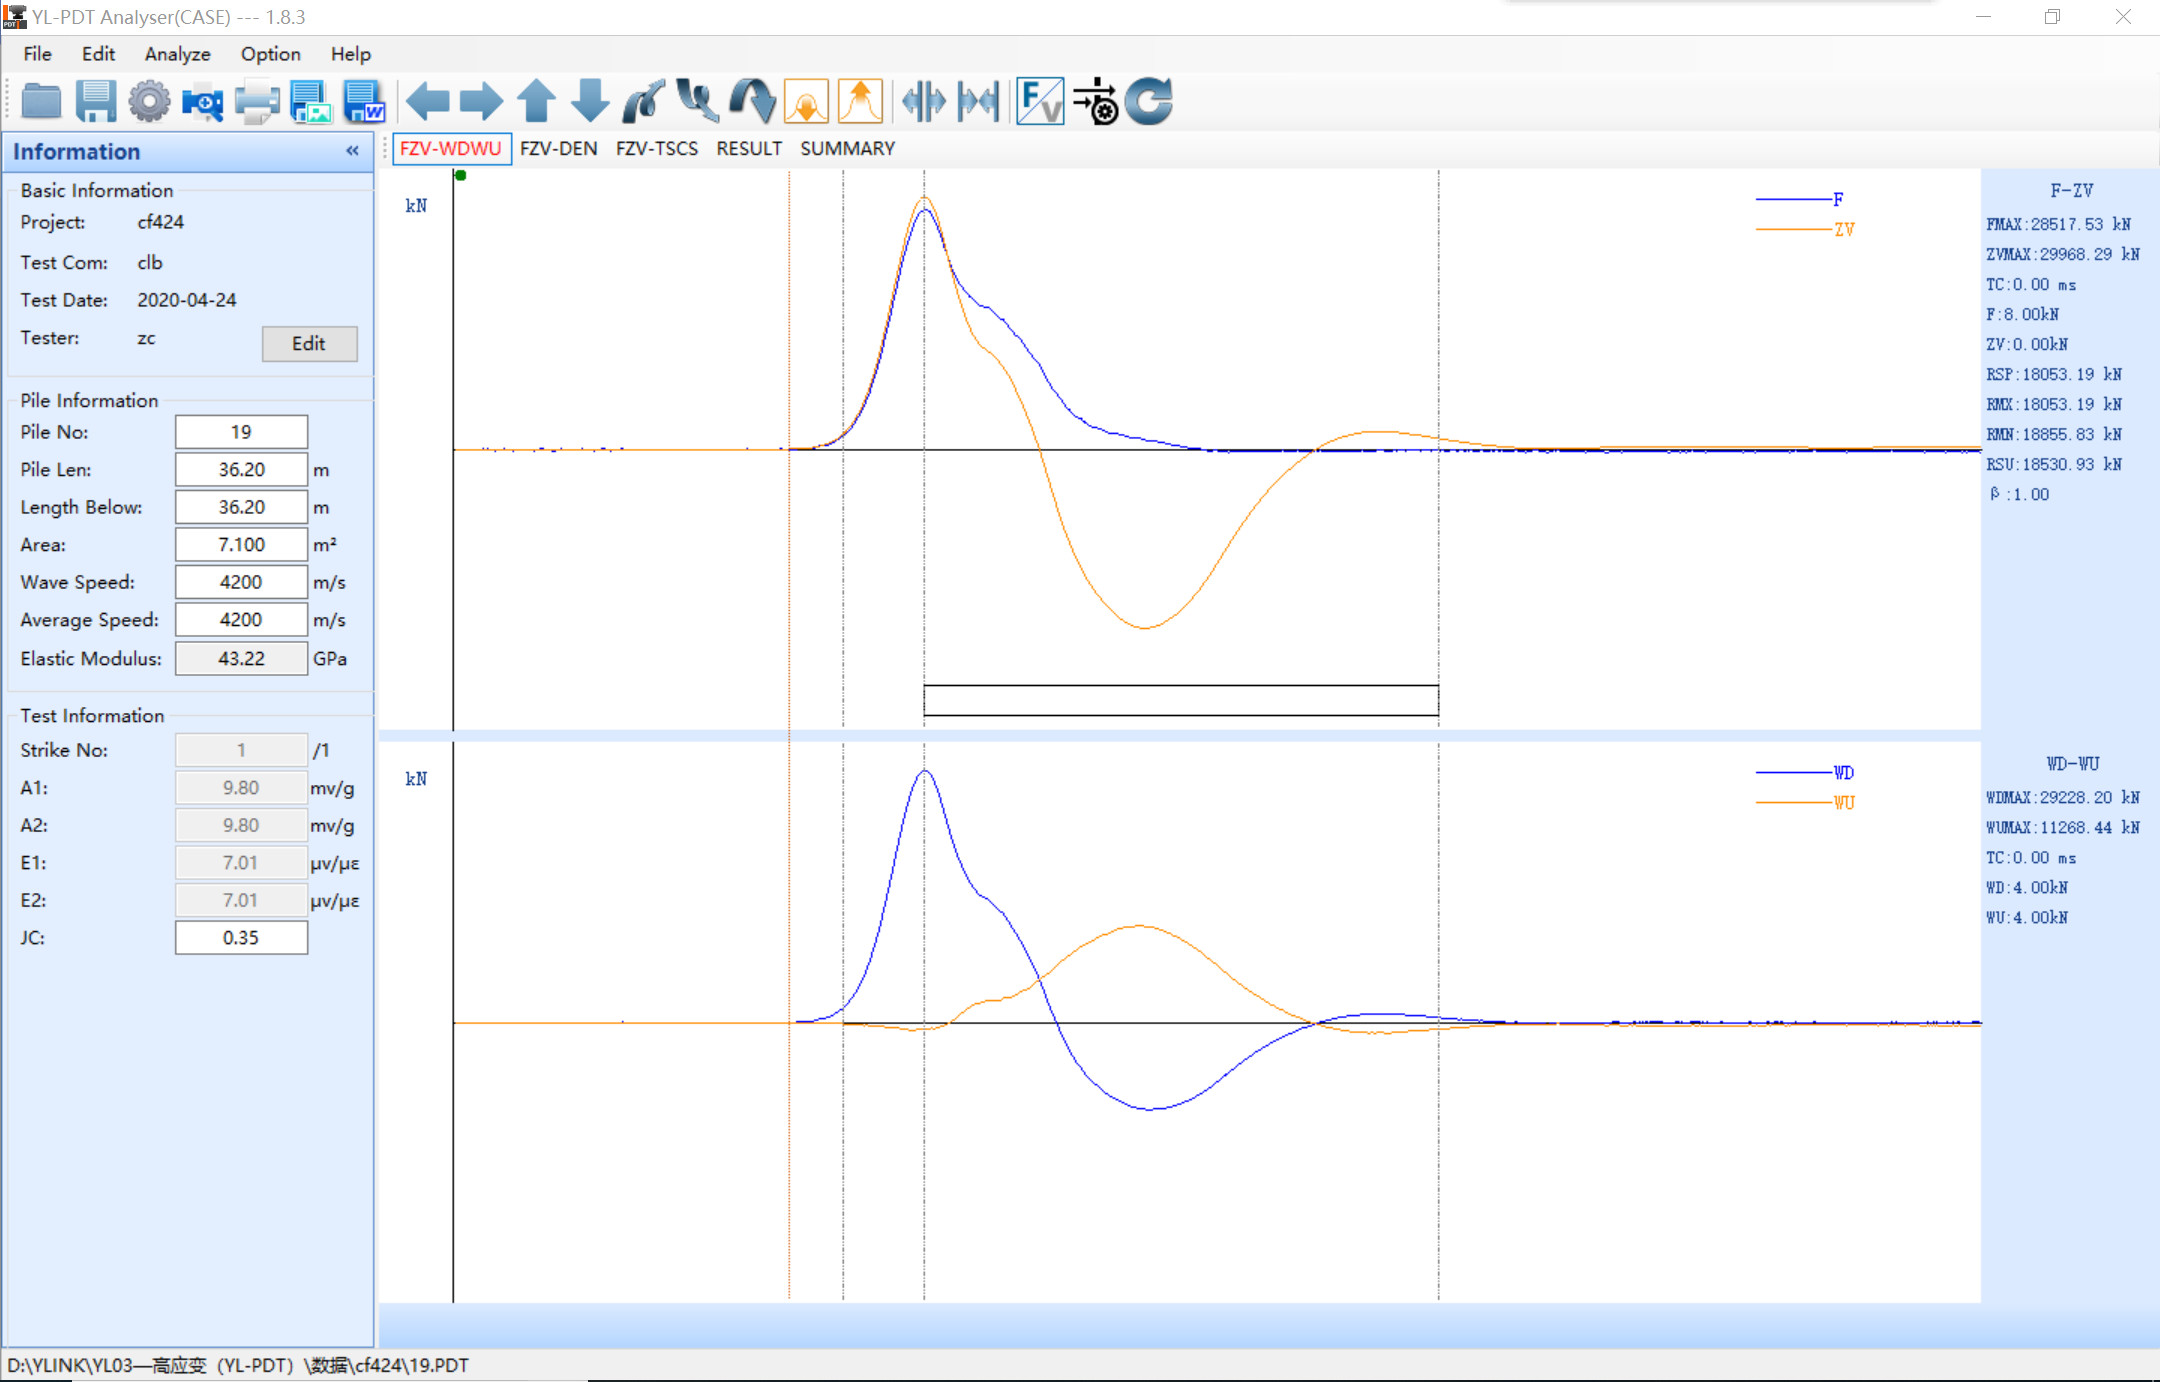Open the Analyze menu
This screenshot has height=1382, width=2160.
coord(177,54)
